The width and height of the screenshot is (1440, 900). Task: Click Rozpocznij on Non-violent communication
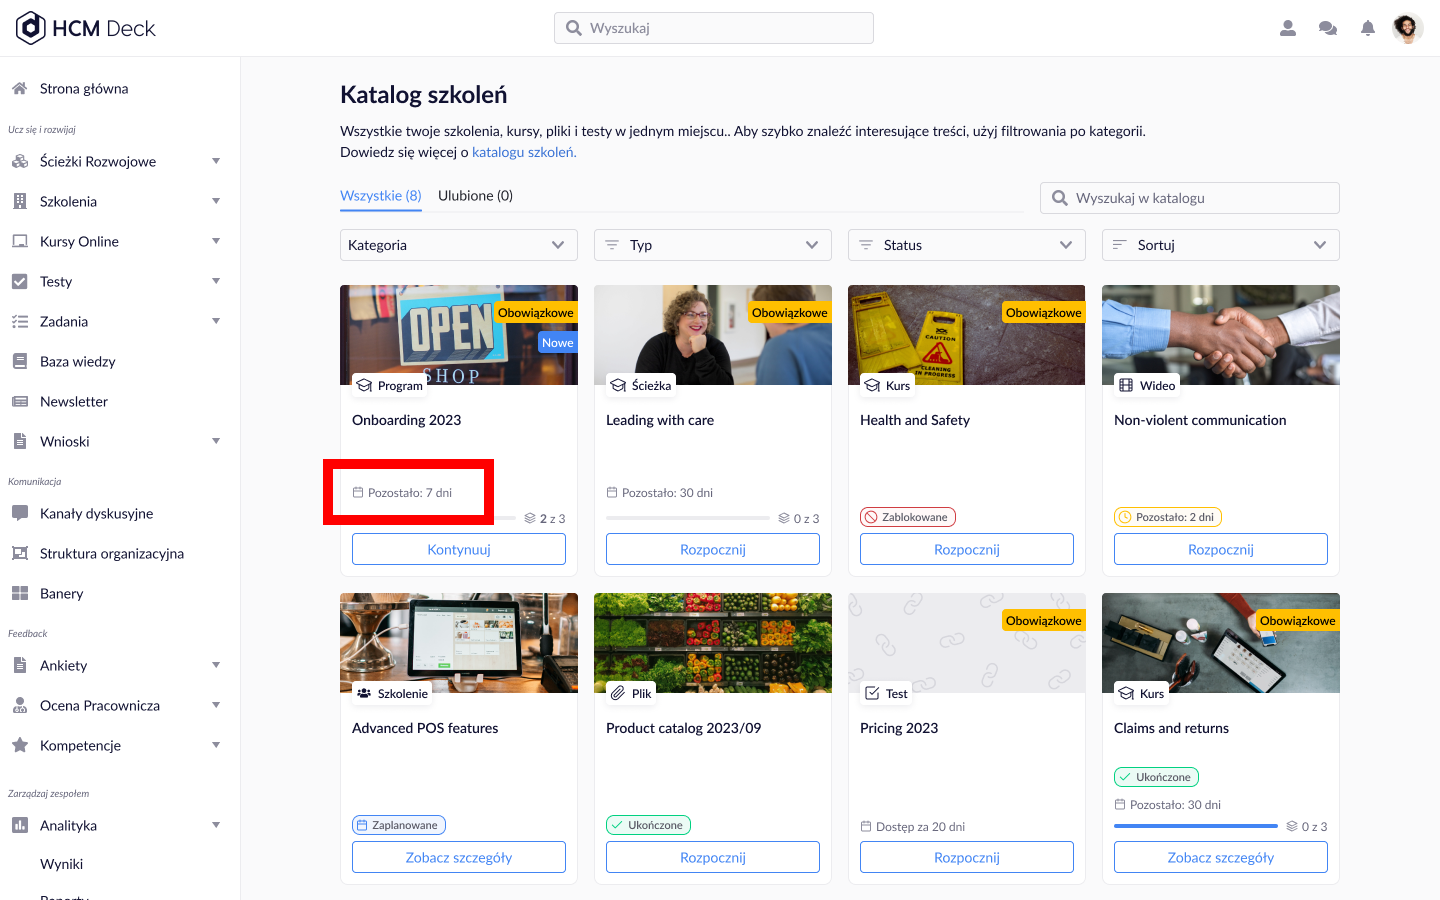pos(1221,549)
